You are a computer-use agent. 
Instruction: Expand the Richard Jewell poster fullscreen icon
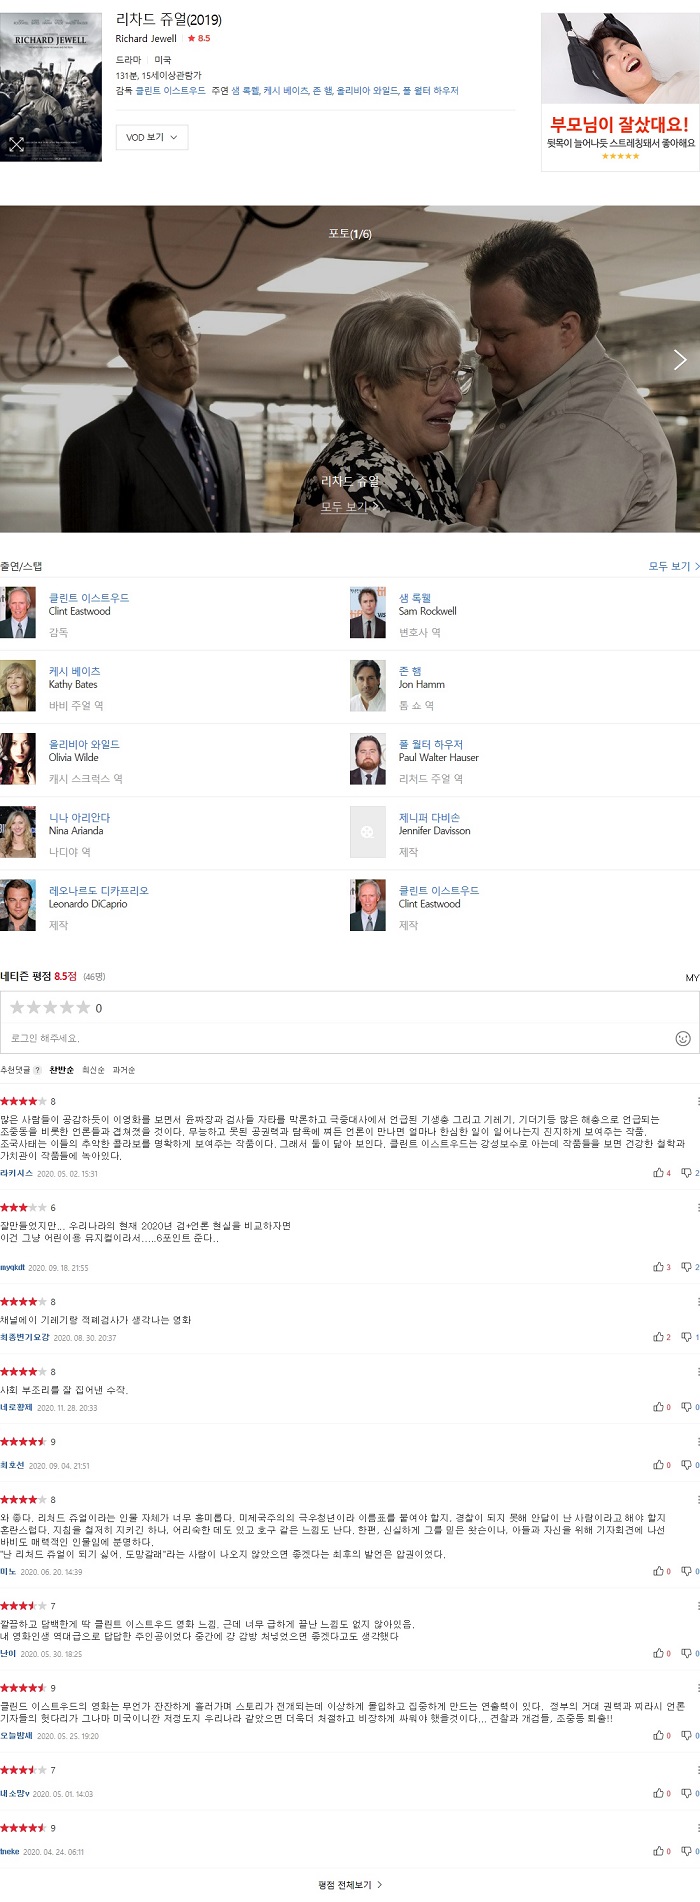(x=16, y=144)
